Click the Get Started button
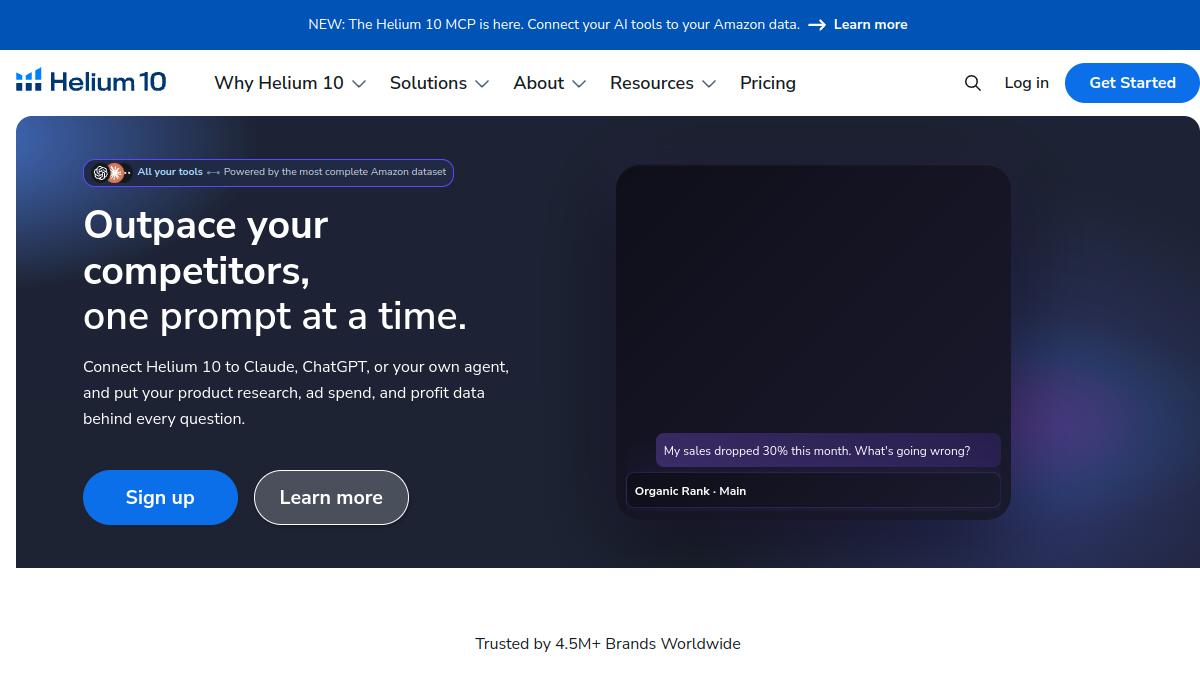The width and height of the screenshot is (1200, 675). [x=1132, y=83]
